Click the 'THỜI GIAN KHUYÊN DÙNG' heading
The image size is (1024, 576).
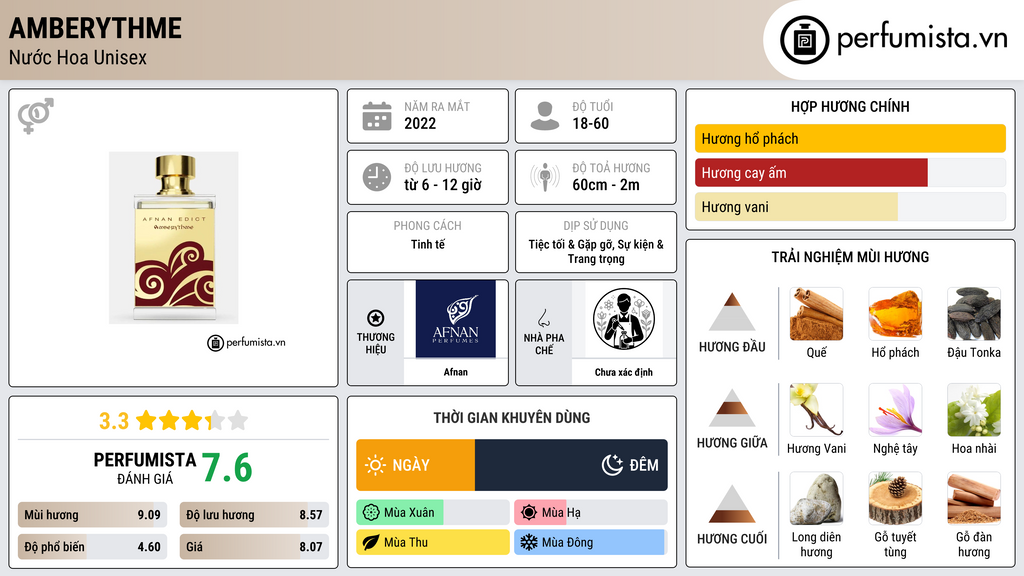pos(512,417)
